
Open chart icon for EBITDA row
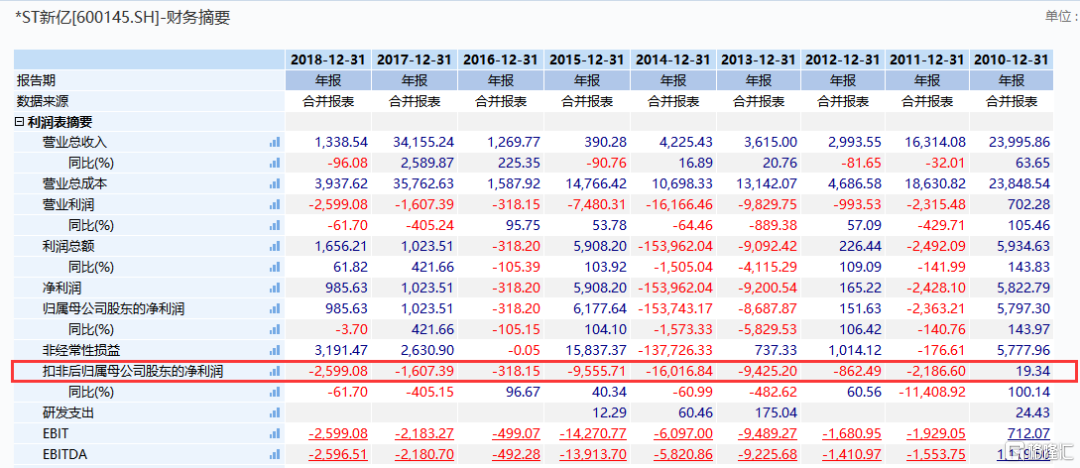click(275, 455)
